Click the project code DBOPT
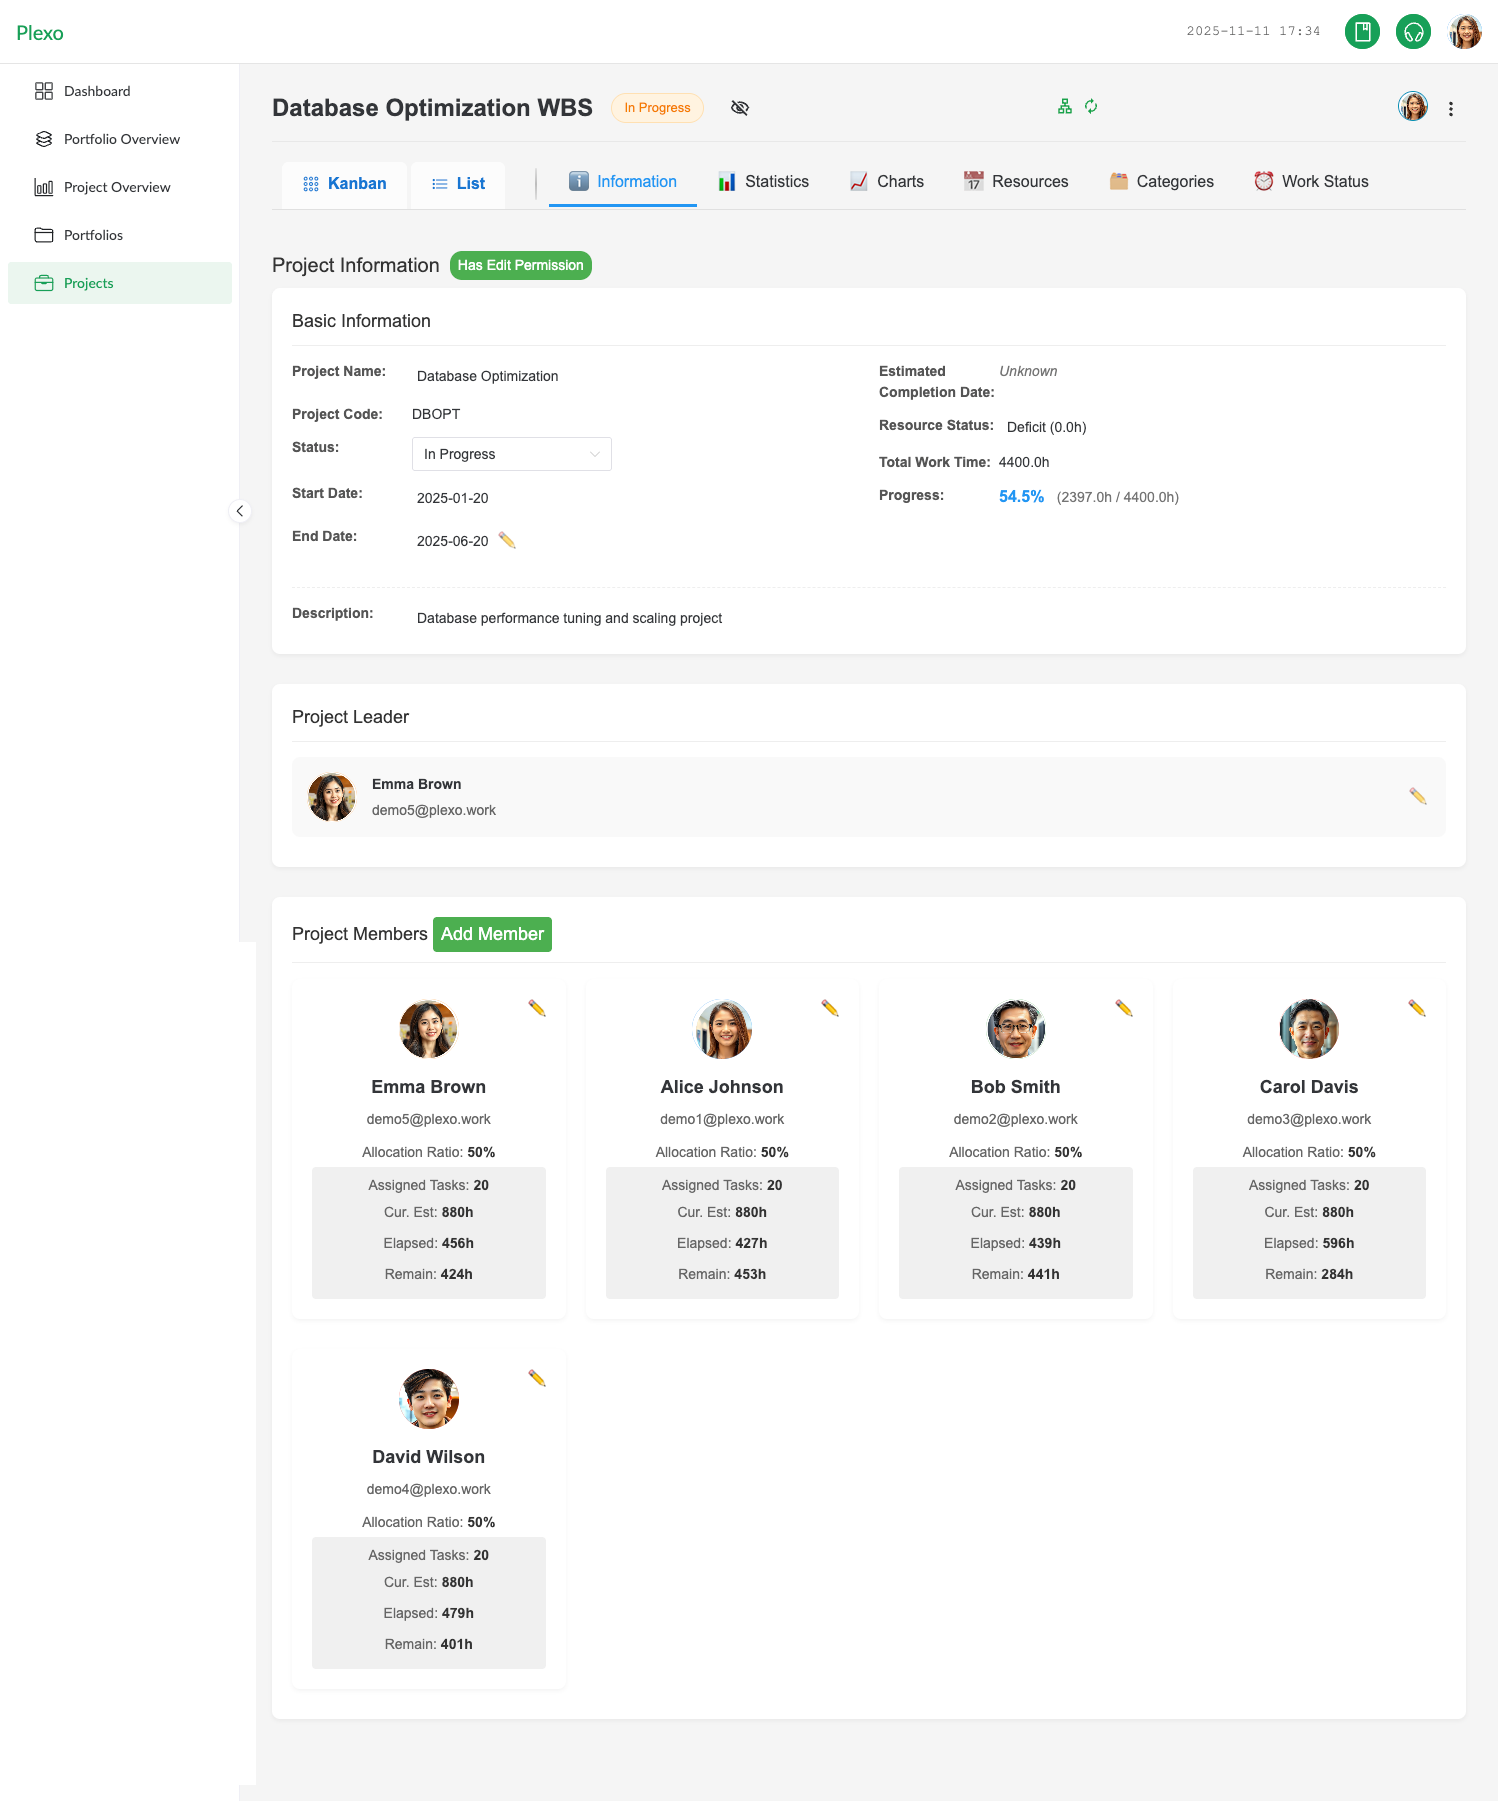 [436, 414]
